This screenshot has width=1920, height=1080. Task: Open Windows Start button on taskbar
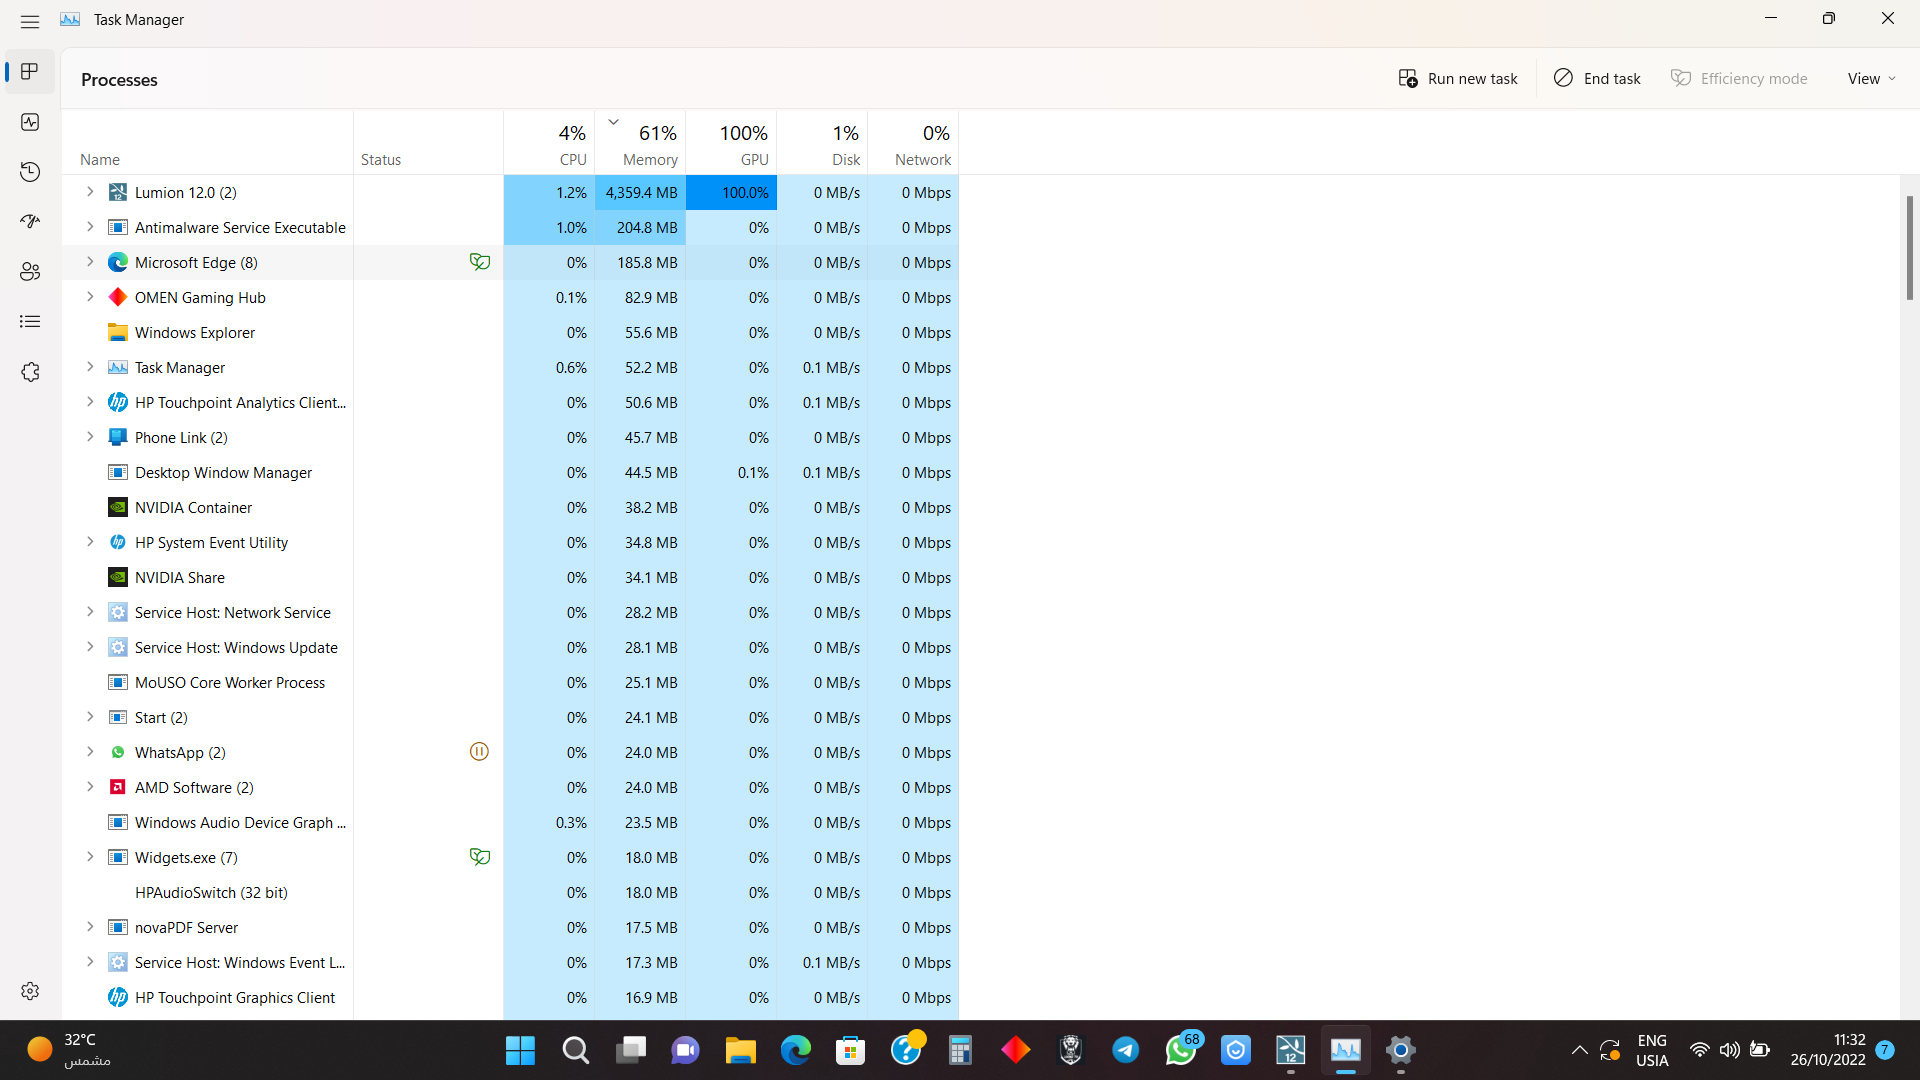coord(520,1050)
